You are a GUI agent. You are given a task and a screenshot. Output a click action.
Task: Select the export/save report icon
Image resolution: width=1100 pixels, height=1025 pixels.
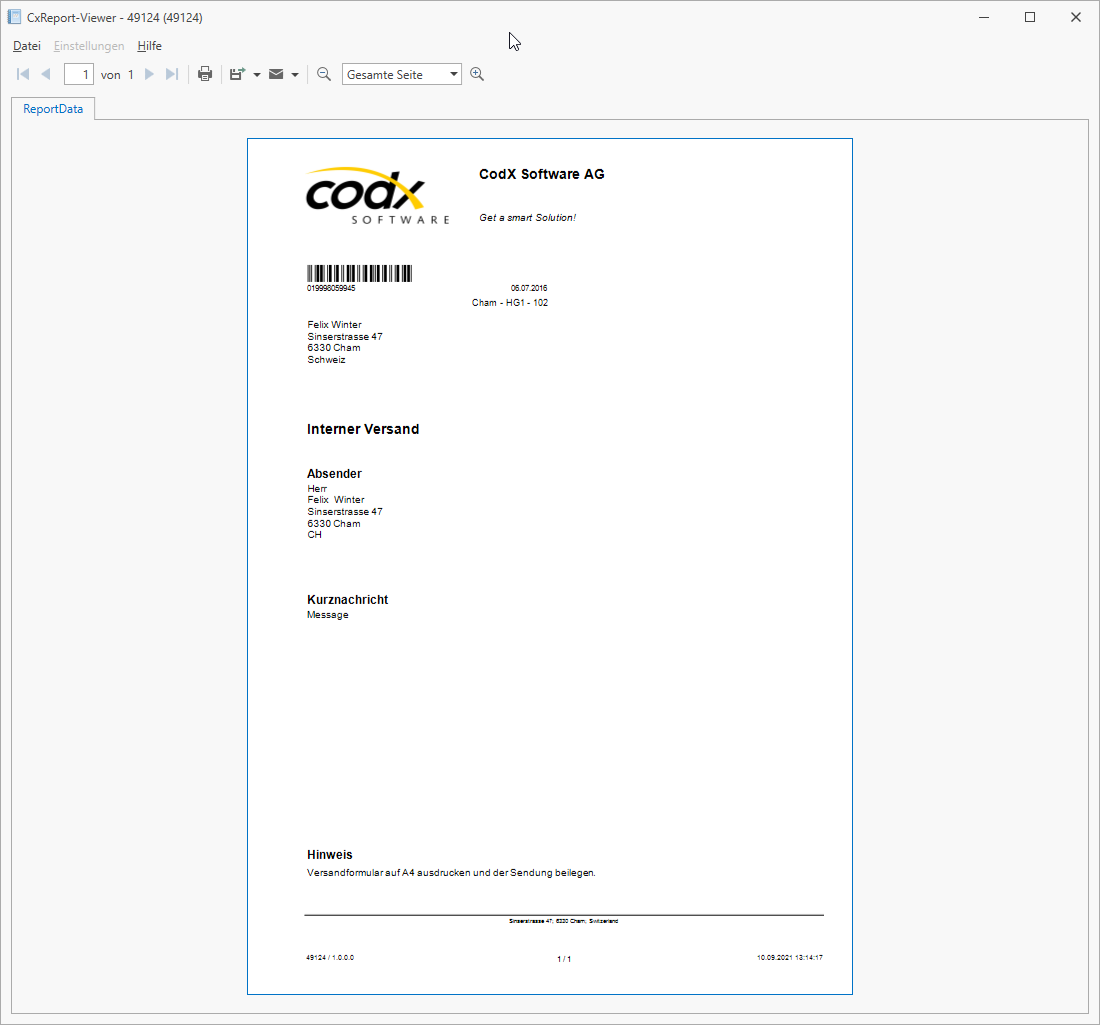(x=237, y=73)
